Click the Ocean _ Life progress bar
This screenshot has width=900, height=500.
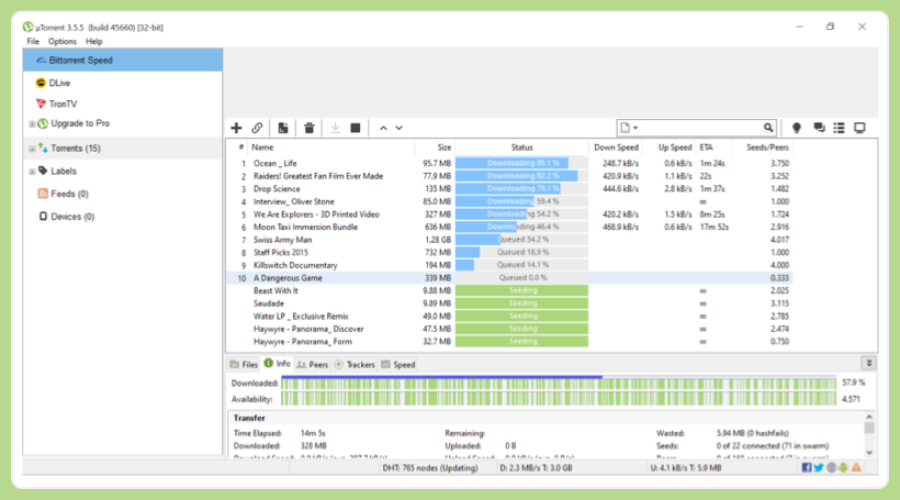click(522, 163)
